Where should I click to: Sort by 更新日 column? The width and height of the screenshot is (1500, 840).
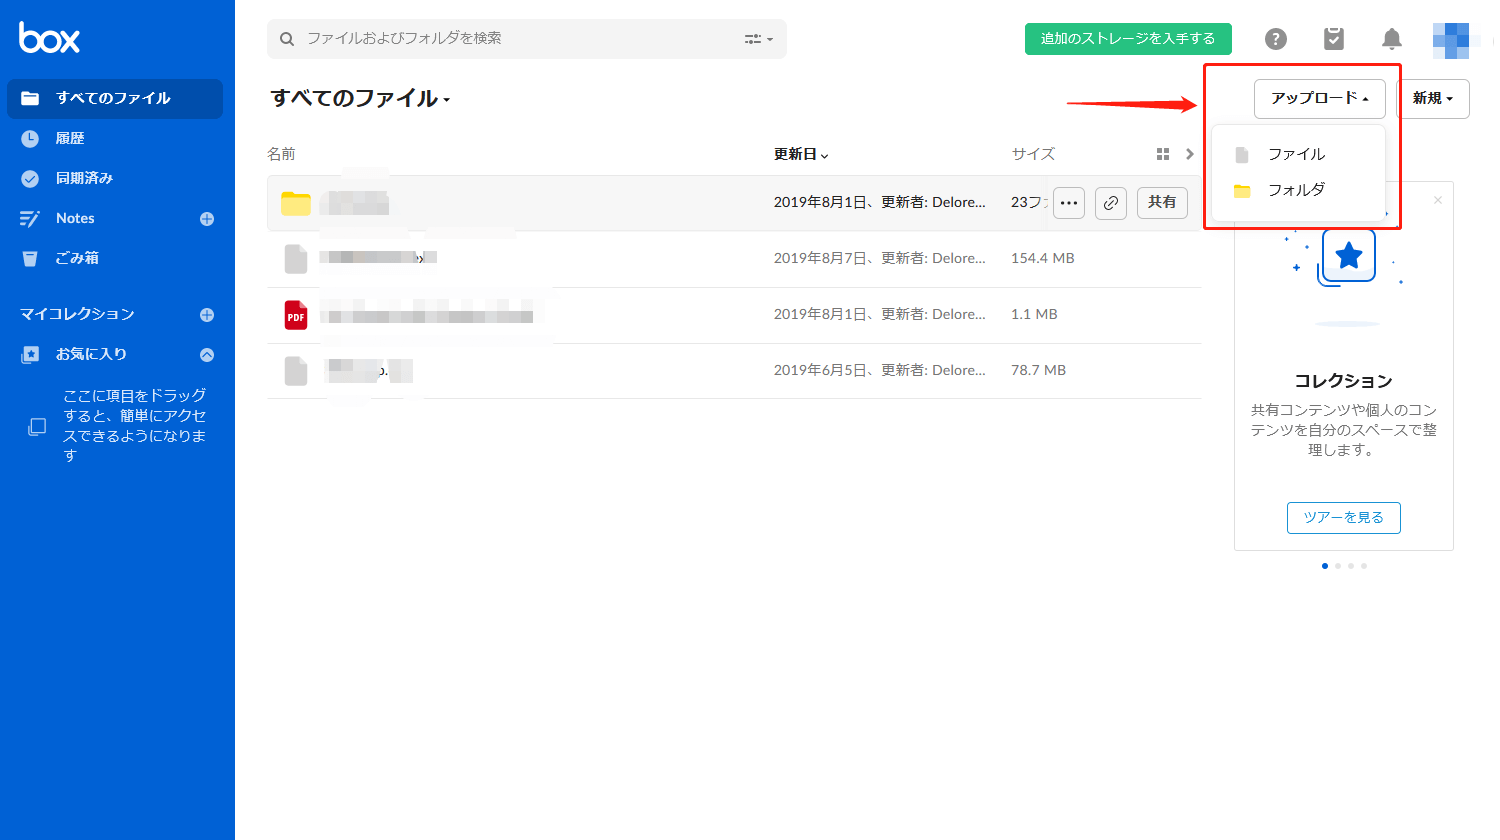pos(801,154)
